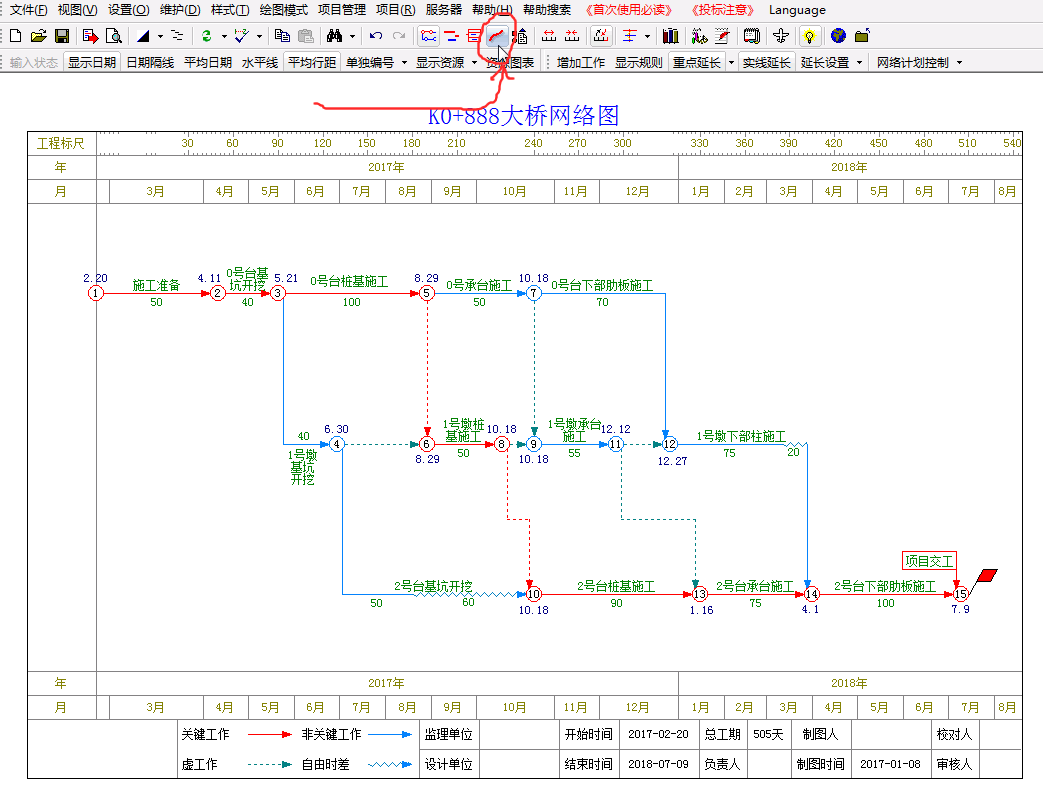Viewport: 1043px width, 798px height.
Task: Click the copy icon
Action: 282,36
